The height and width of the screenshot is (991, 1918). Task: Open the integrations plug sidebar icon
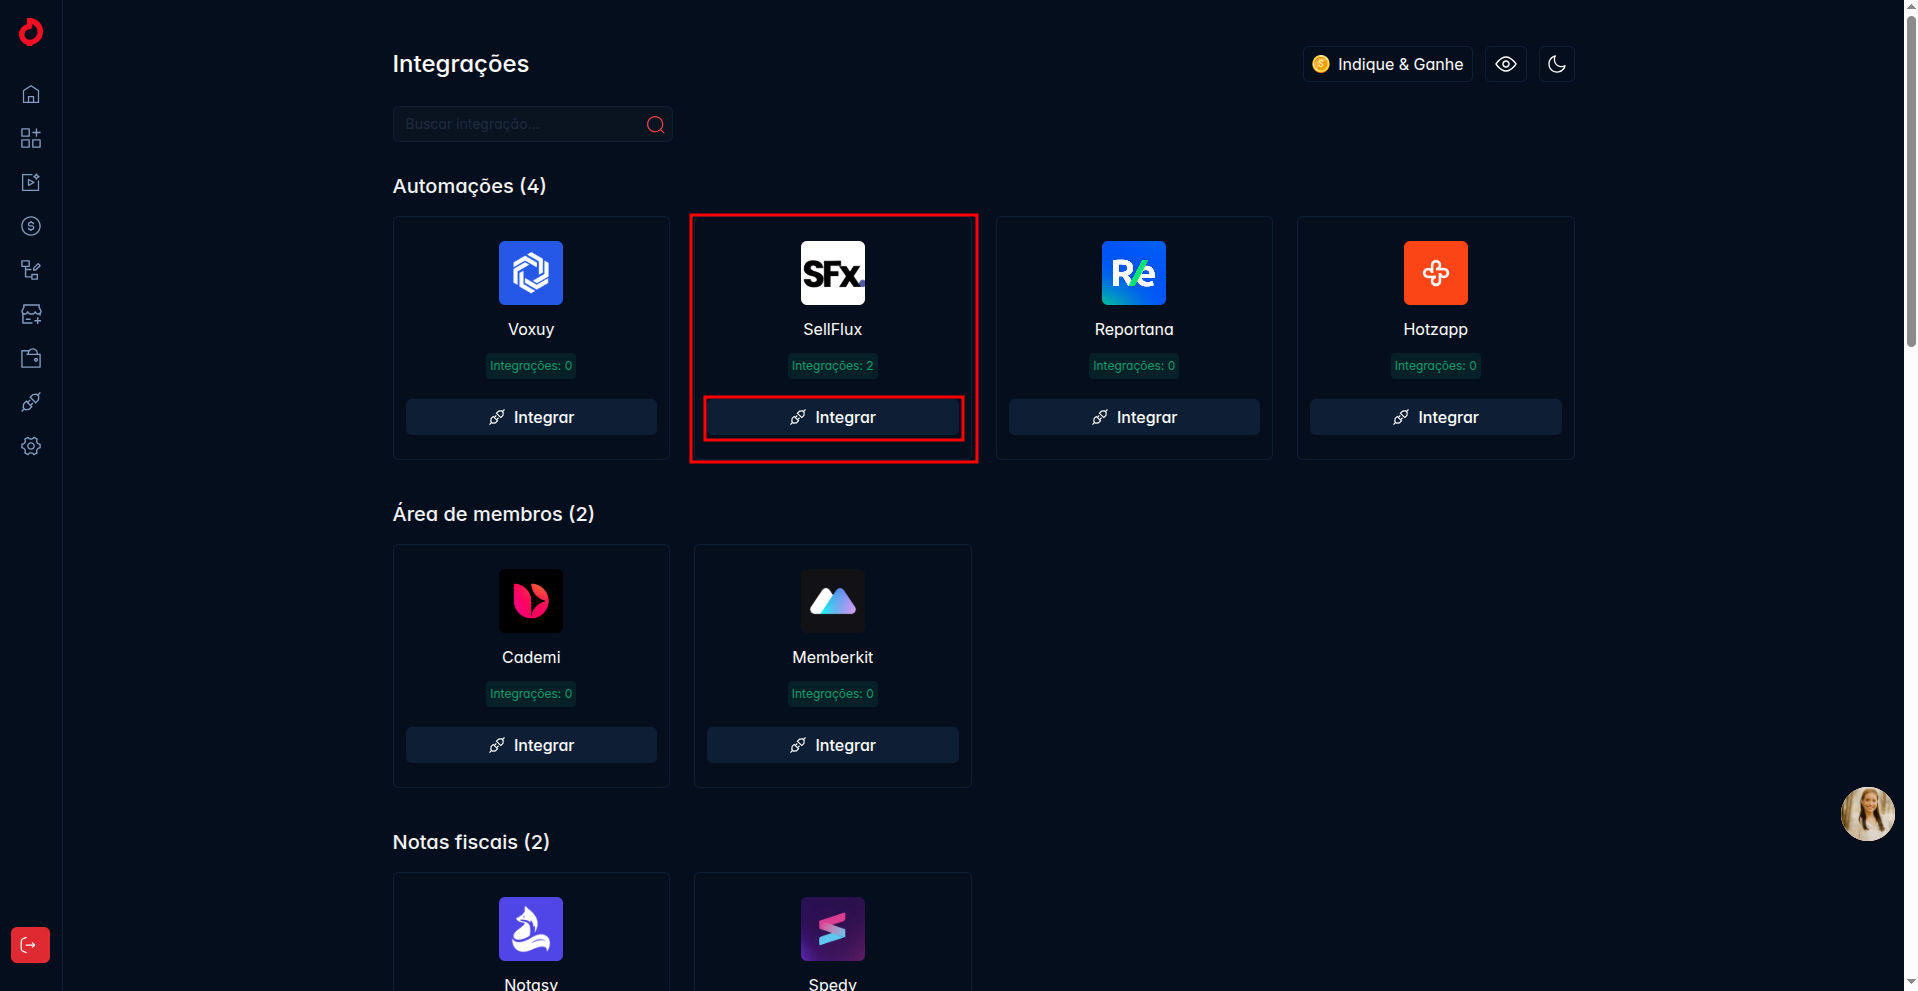coord(31,402)
